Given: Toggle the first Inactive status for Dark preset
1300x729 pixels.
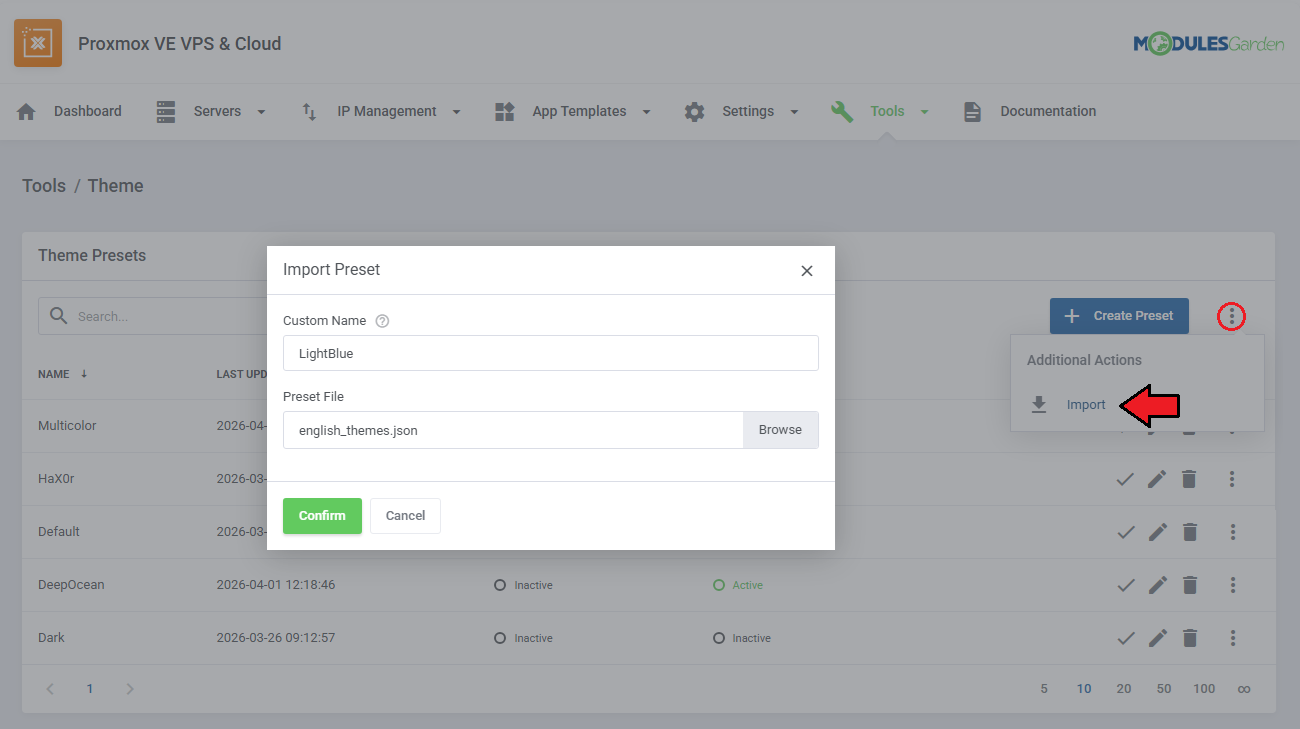Looking at the screenshot, I should [x=500, y=638].
